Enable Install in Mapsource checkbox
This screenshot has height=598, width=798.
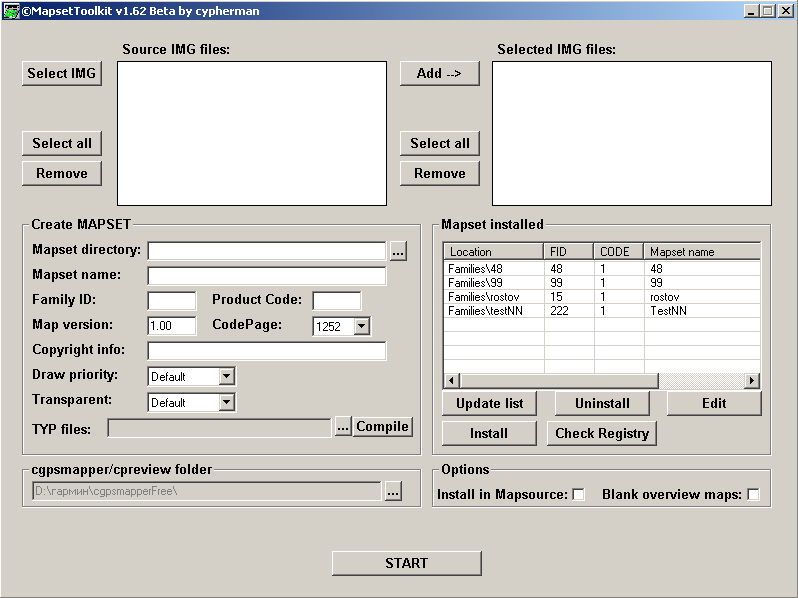tap(578, 495)
